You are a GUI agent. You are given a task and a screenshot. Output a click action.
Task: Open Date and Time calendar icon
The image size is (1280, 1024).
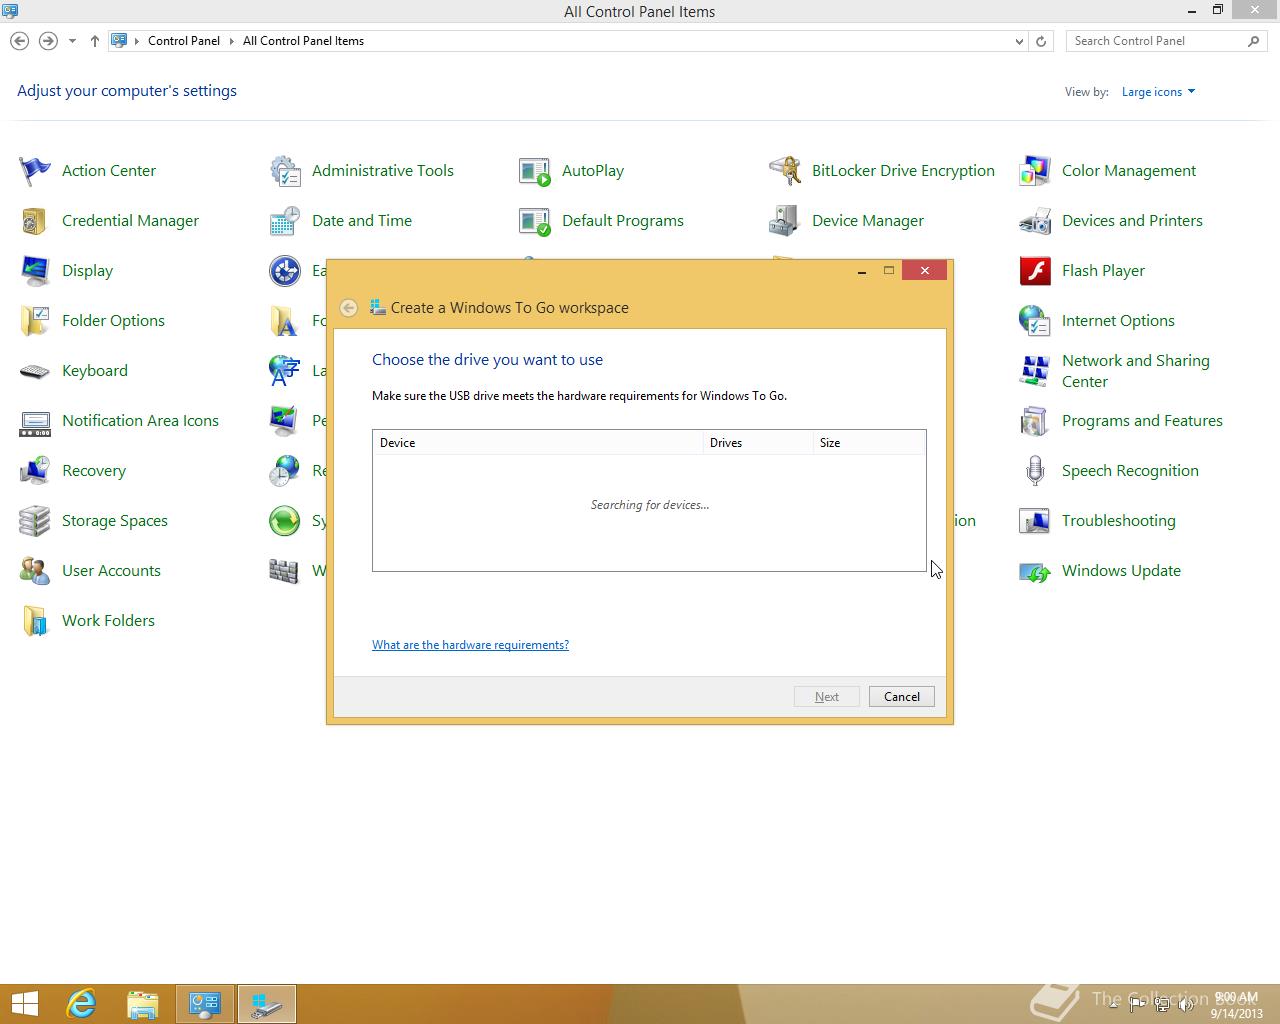[285, 221]
